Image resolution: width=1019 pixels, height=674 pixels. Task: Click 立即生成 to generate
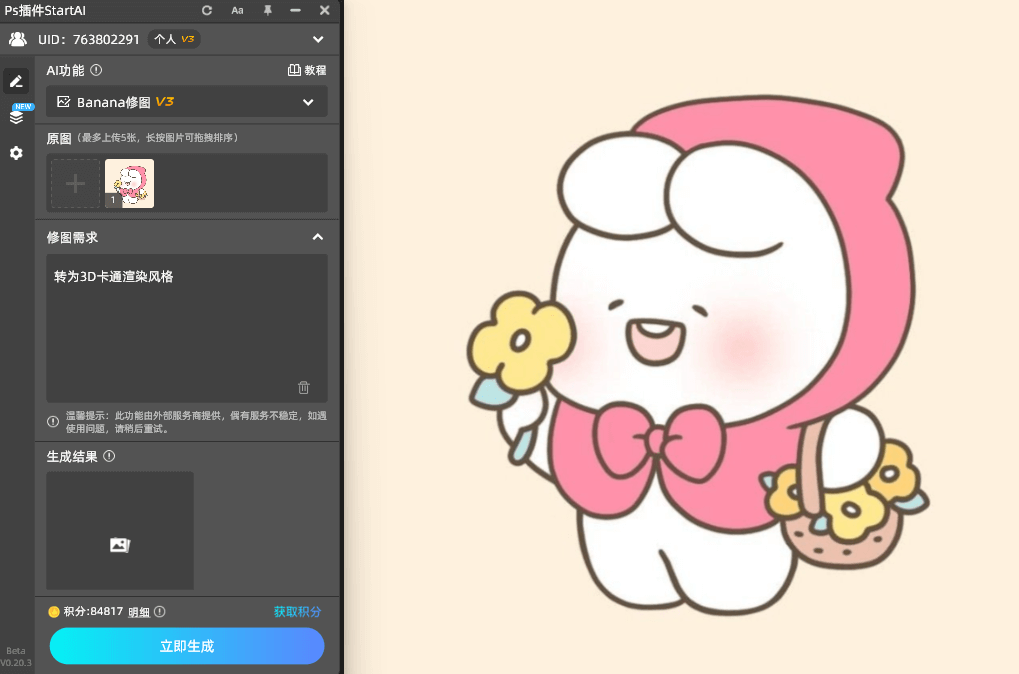(186, 646)
